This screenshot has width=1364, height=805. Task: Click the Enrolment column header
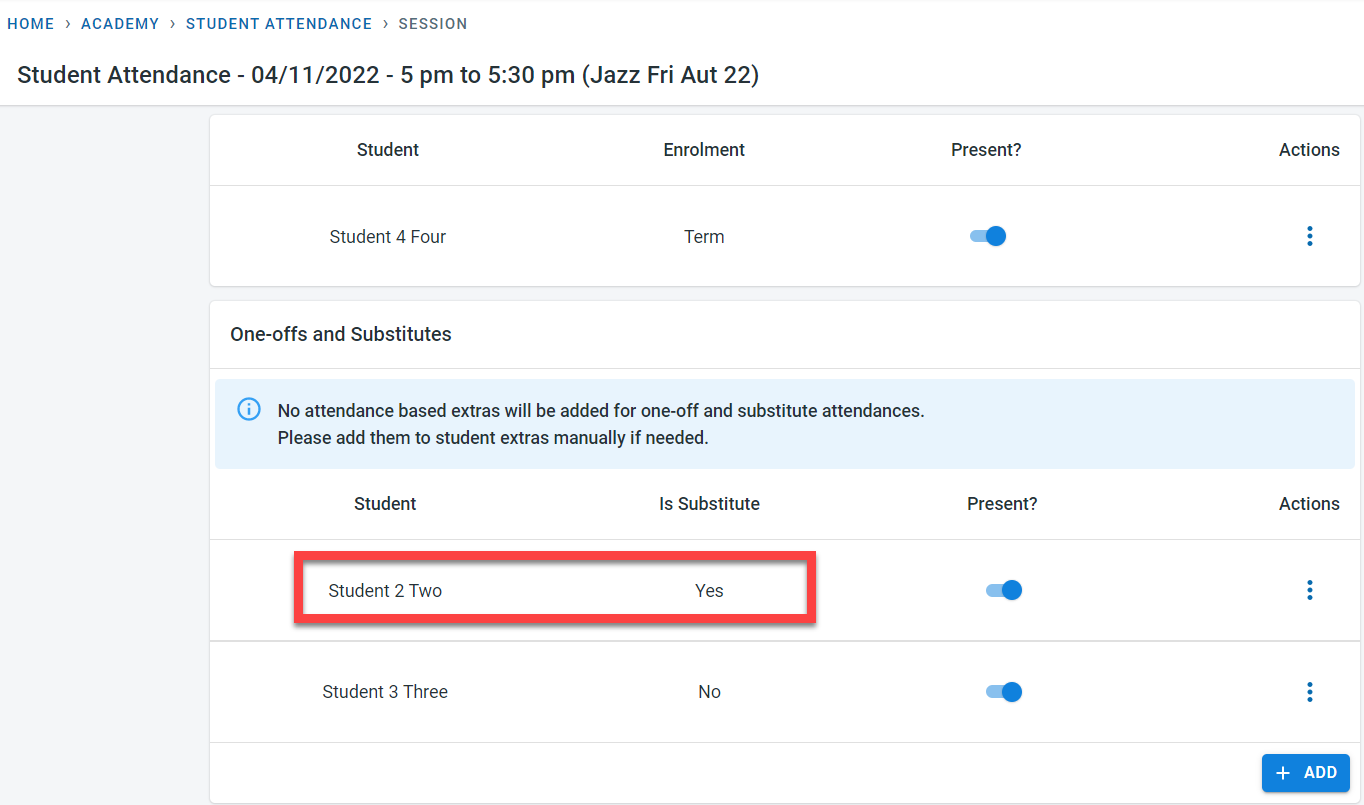tap(704, 150)
